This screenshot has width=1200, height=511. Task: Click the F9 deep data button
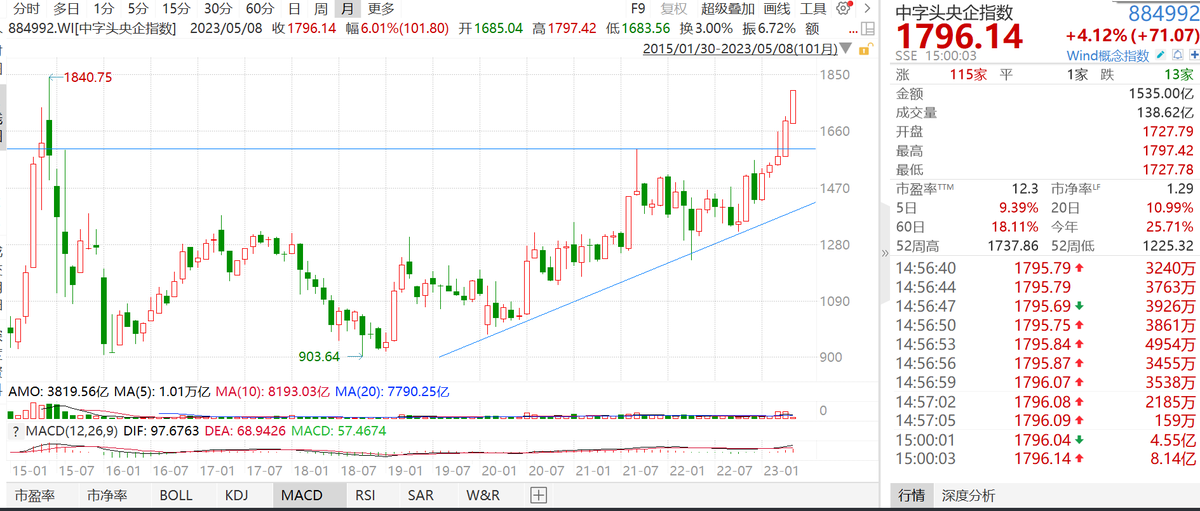[638, 8]
